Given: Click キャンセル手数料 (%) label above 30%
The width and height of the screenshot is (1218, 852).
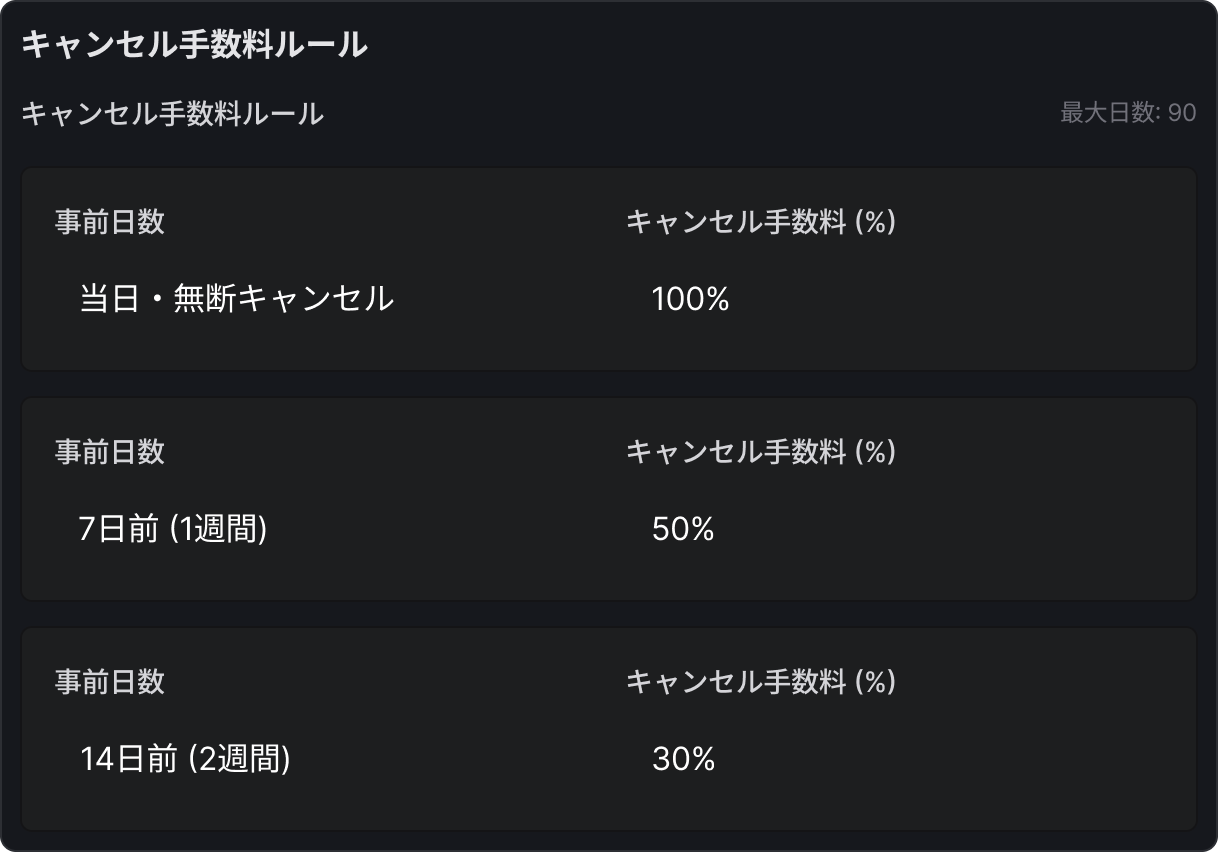Looking at the screenshot, I should [x=760, y=682].
